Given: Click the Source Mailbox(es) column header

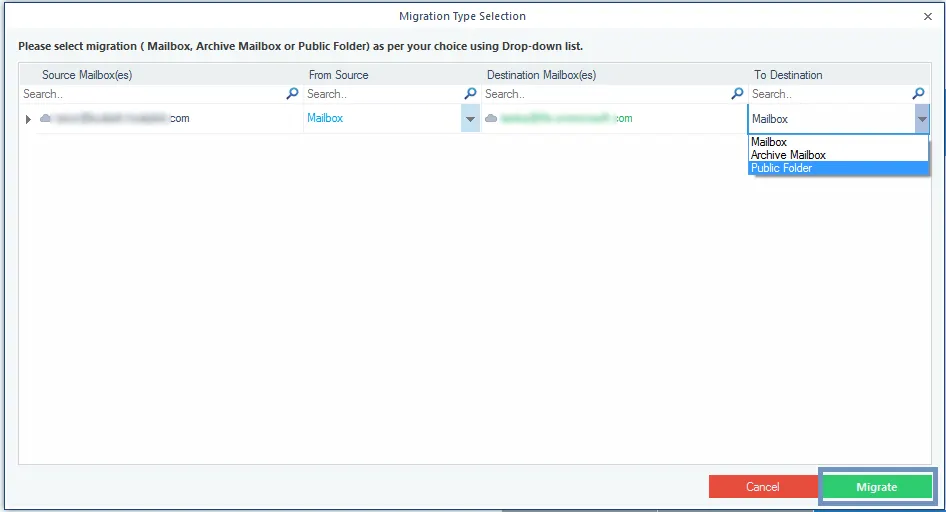Looking at the screenshot, I should coord(87,75).
